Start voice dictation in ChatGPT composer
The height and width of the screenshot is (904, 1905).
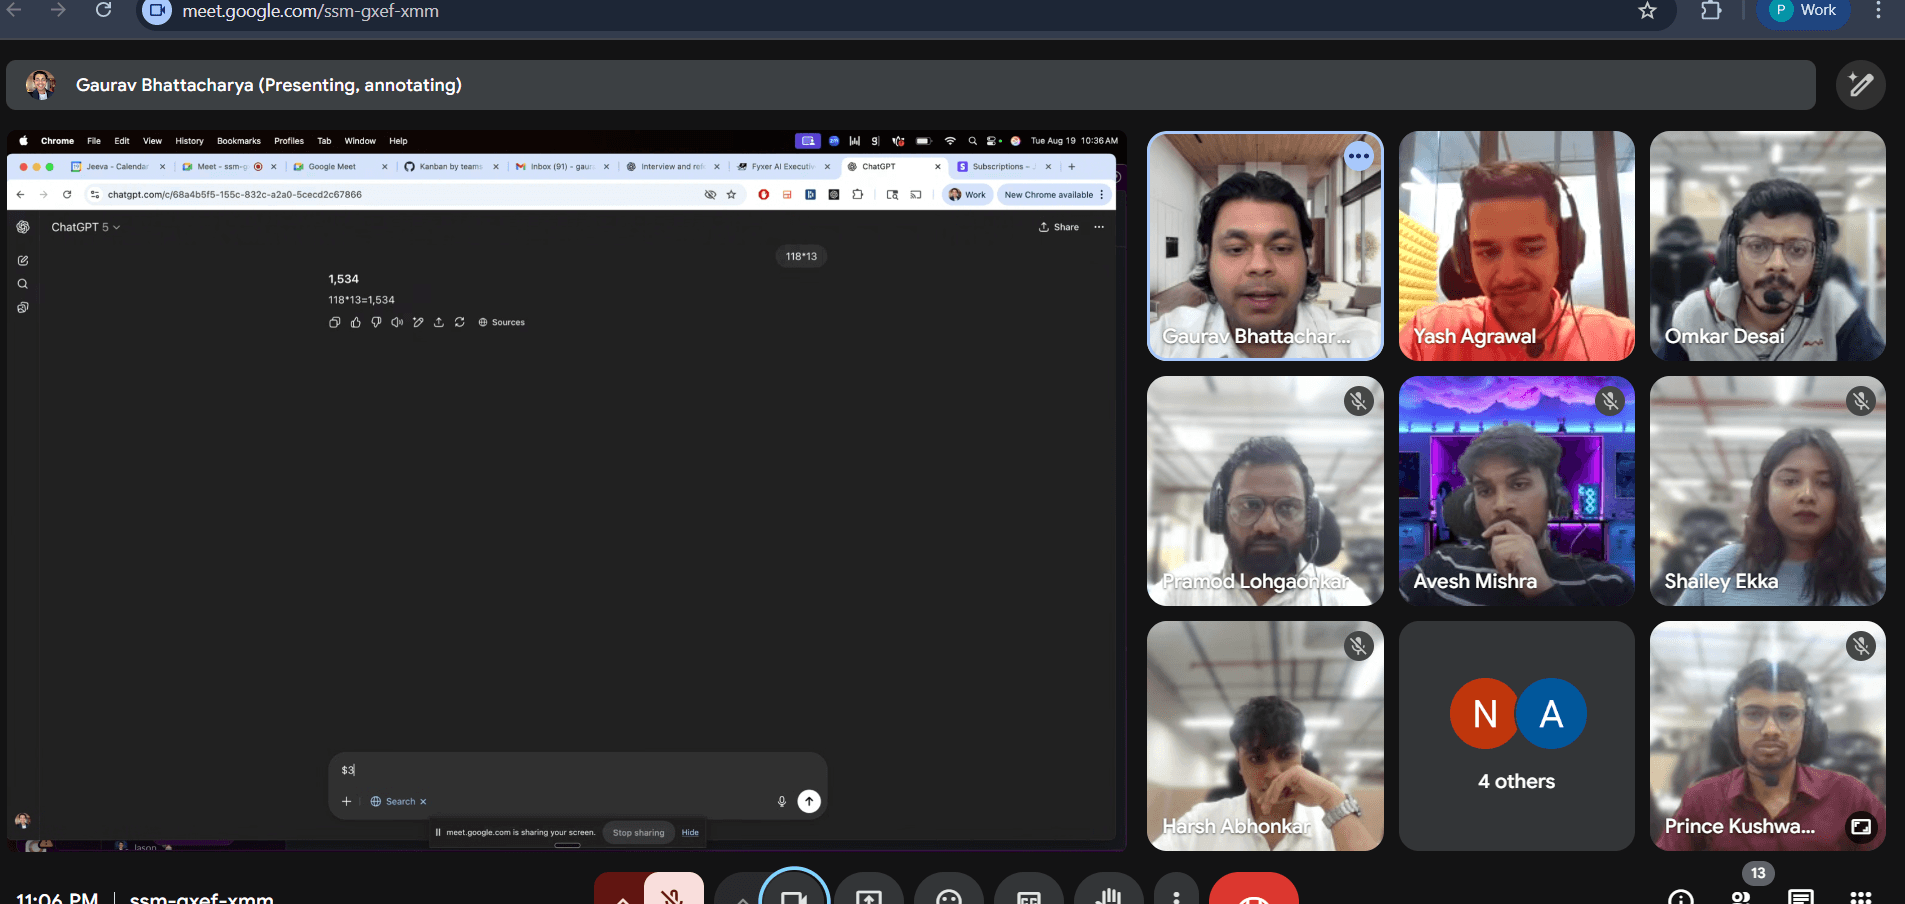782,801
